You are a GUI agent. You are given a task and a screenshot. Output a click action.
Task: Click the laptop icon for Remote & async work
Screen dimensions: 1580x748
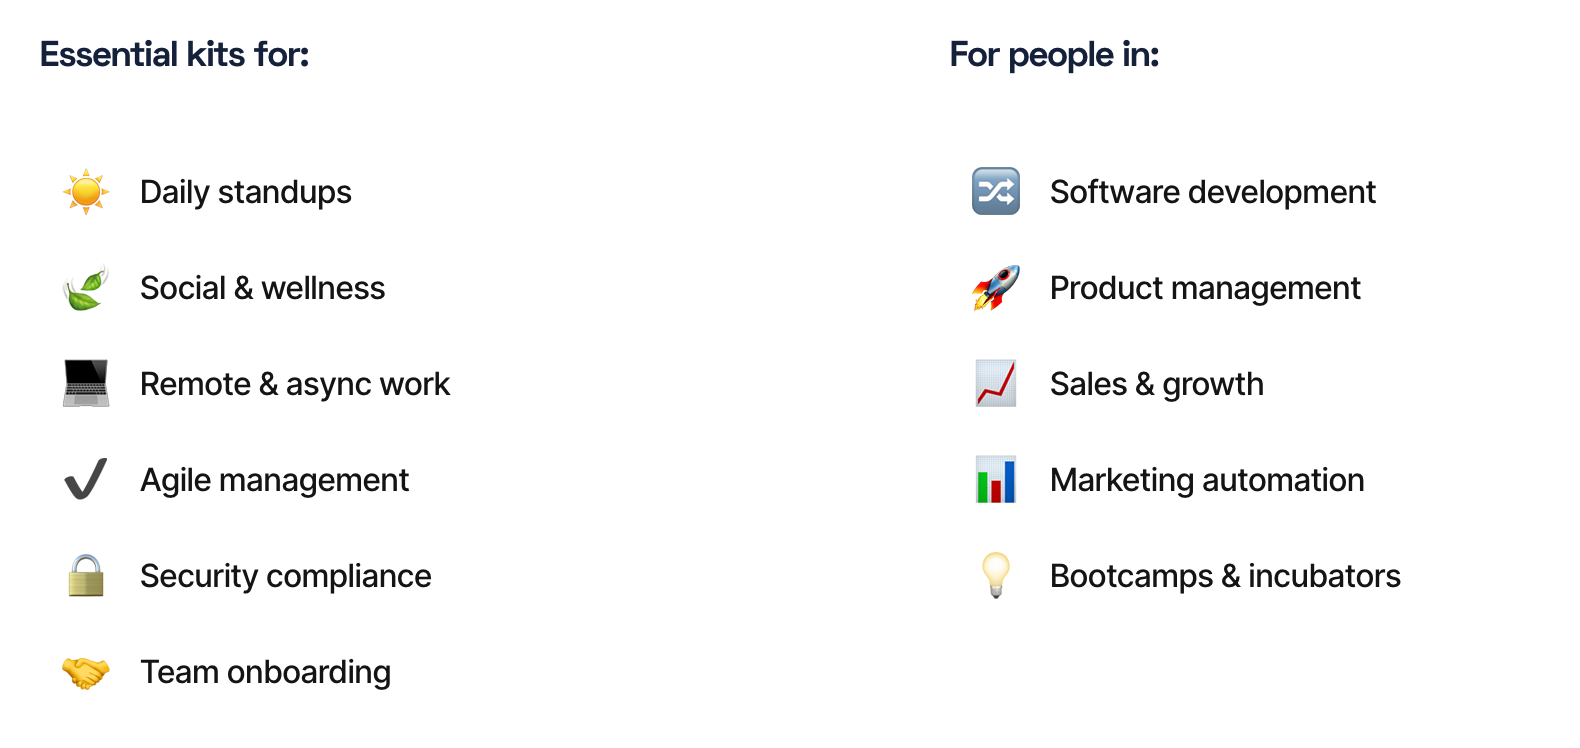pos(86,383)
